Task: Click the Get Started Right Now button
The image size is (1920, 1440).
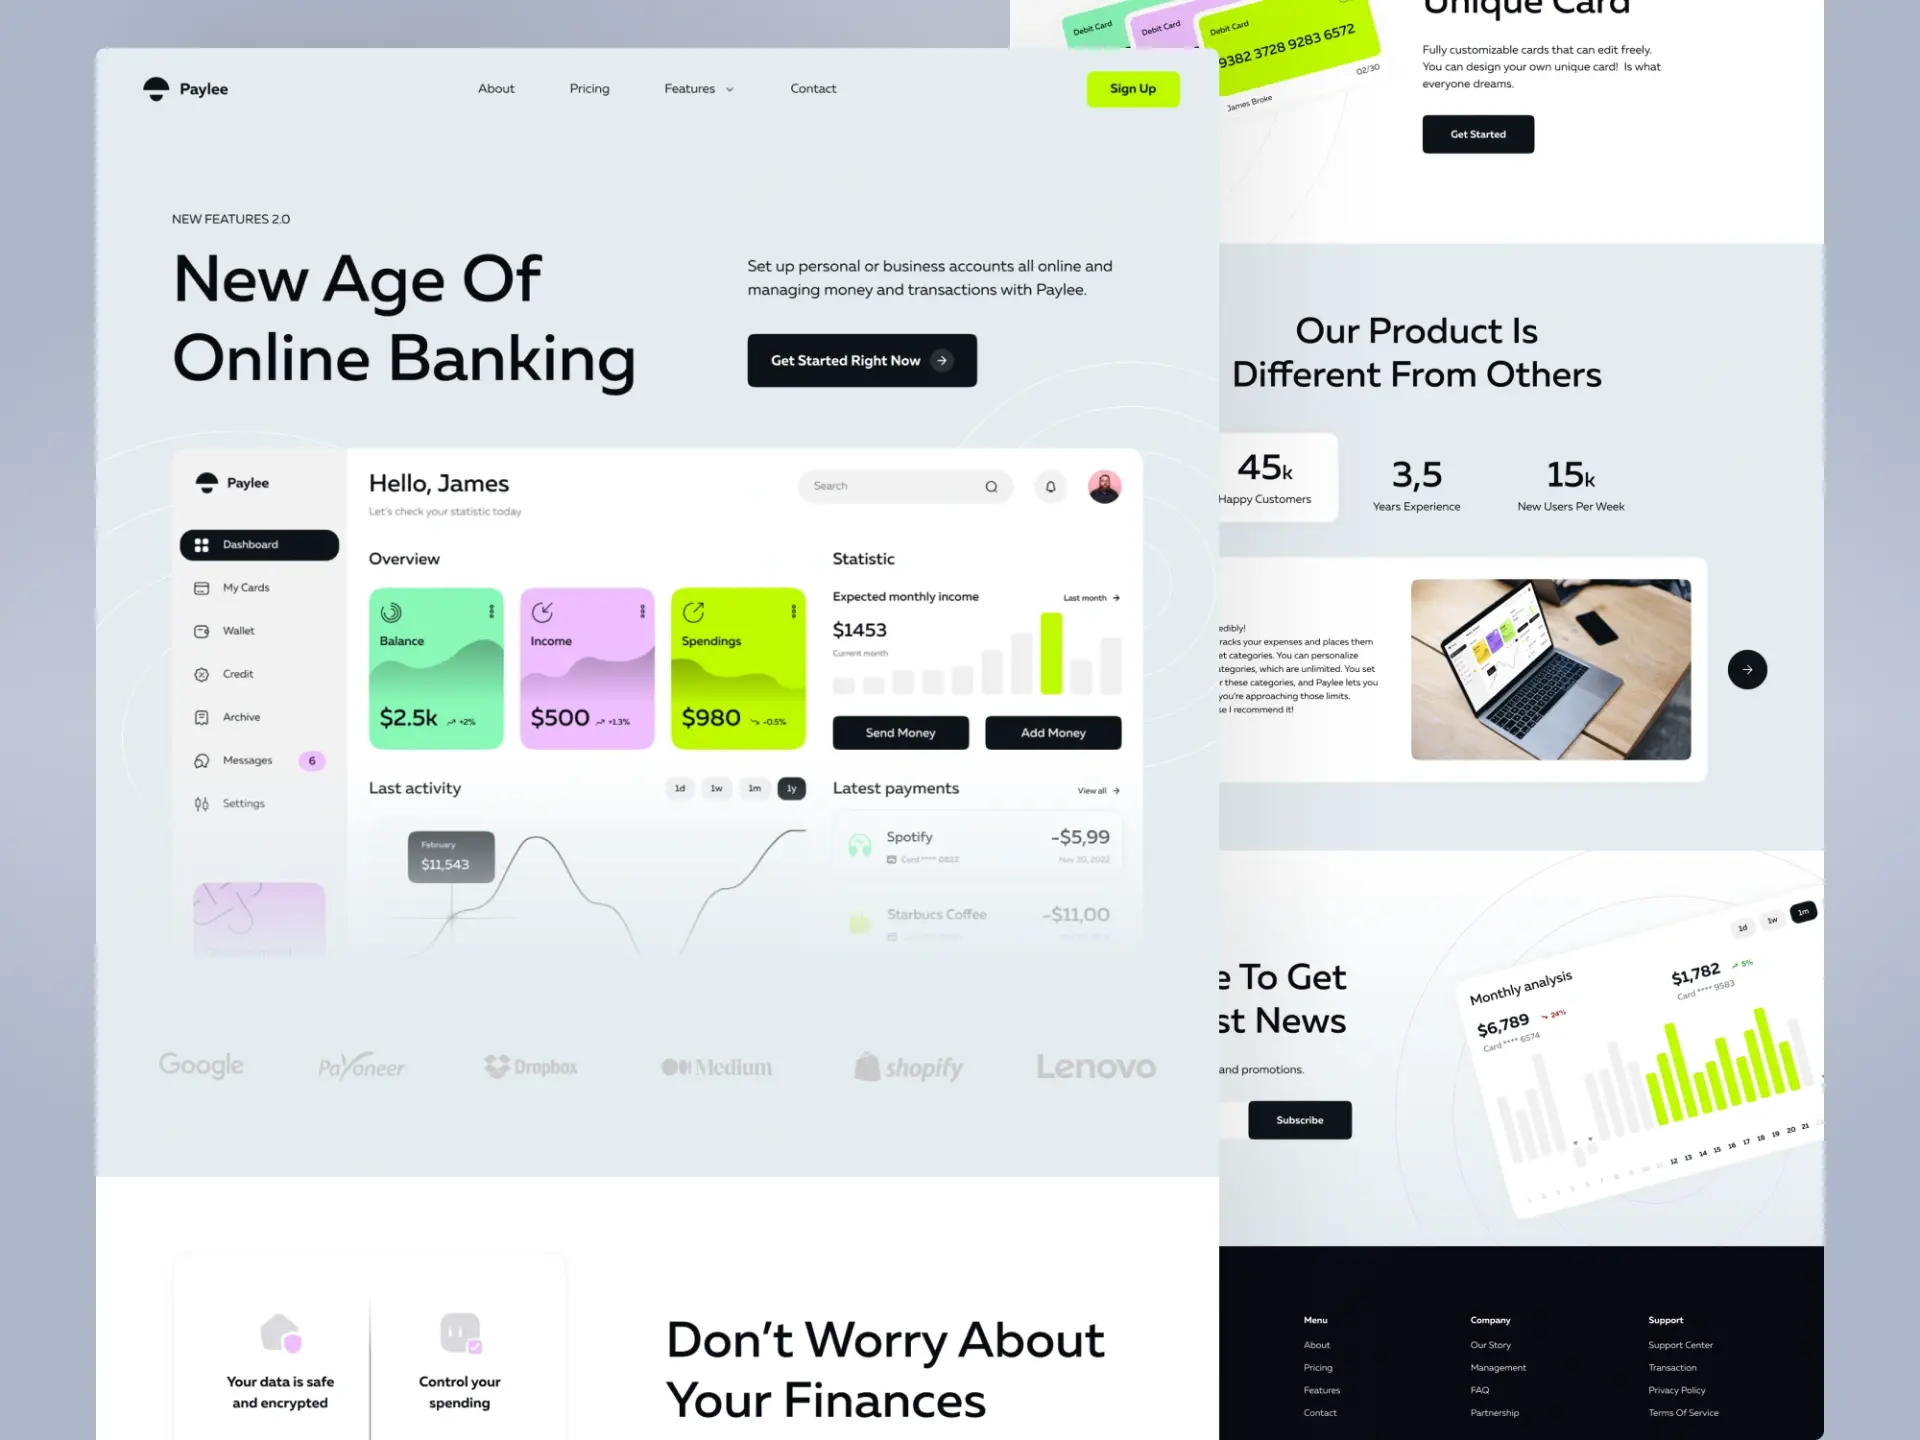Action: 862,360
